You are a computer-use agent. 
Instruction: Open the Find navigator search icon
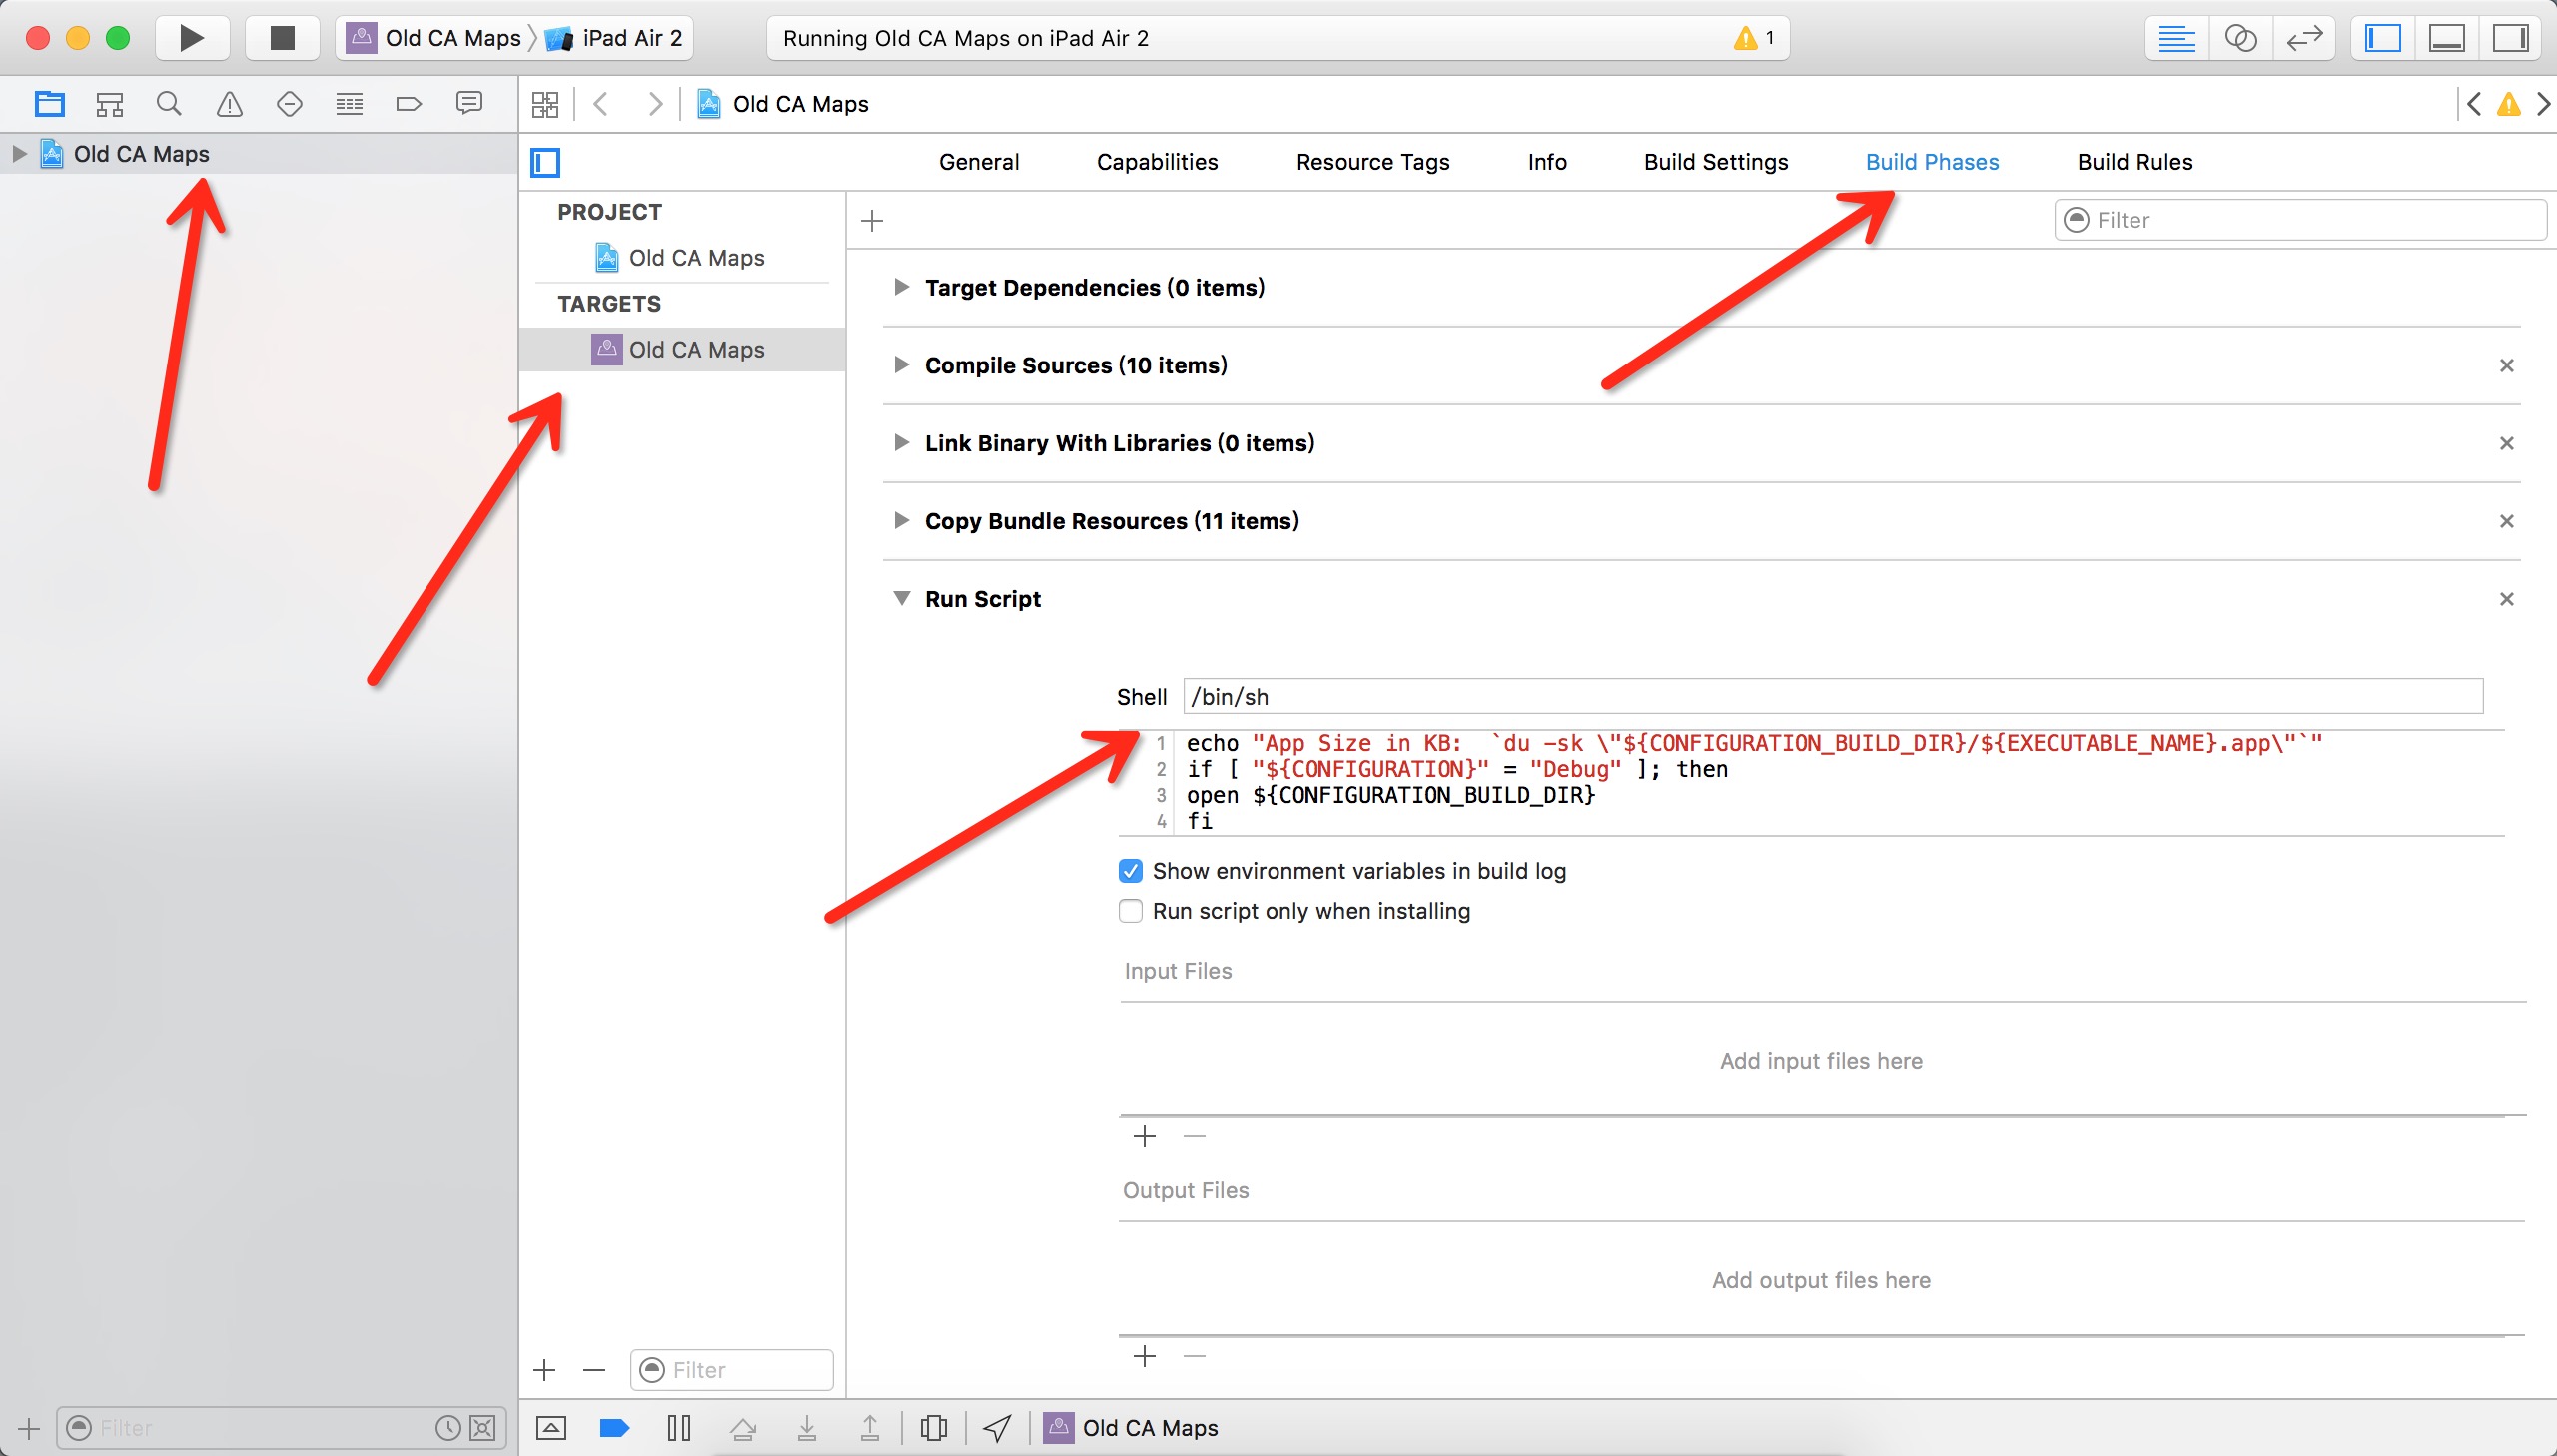click(x=169, y=103)
